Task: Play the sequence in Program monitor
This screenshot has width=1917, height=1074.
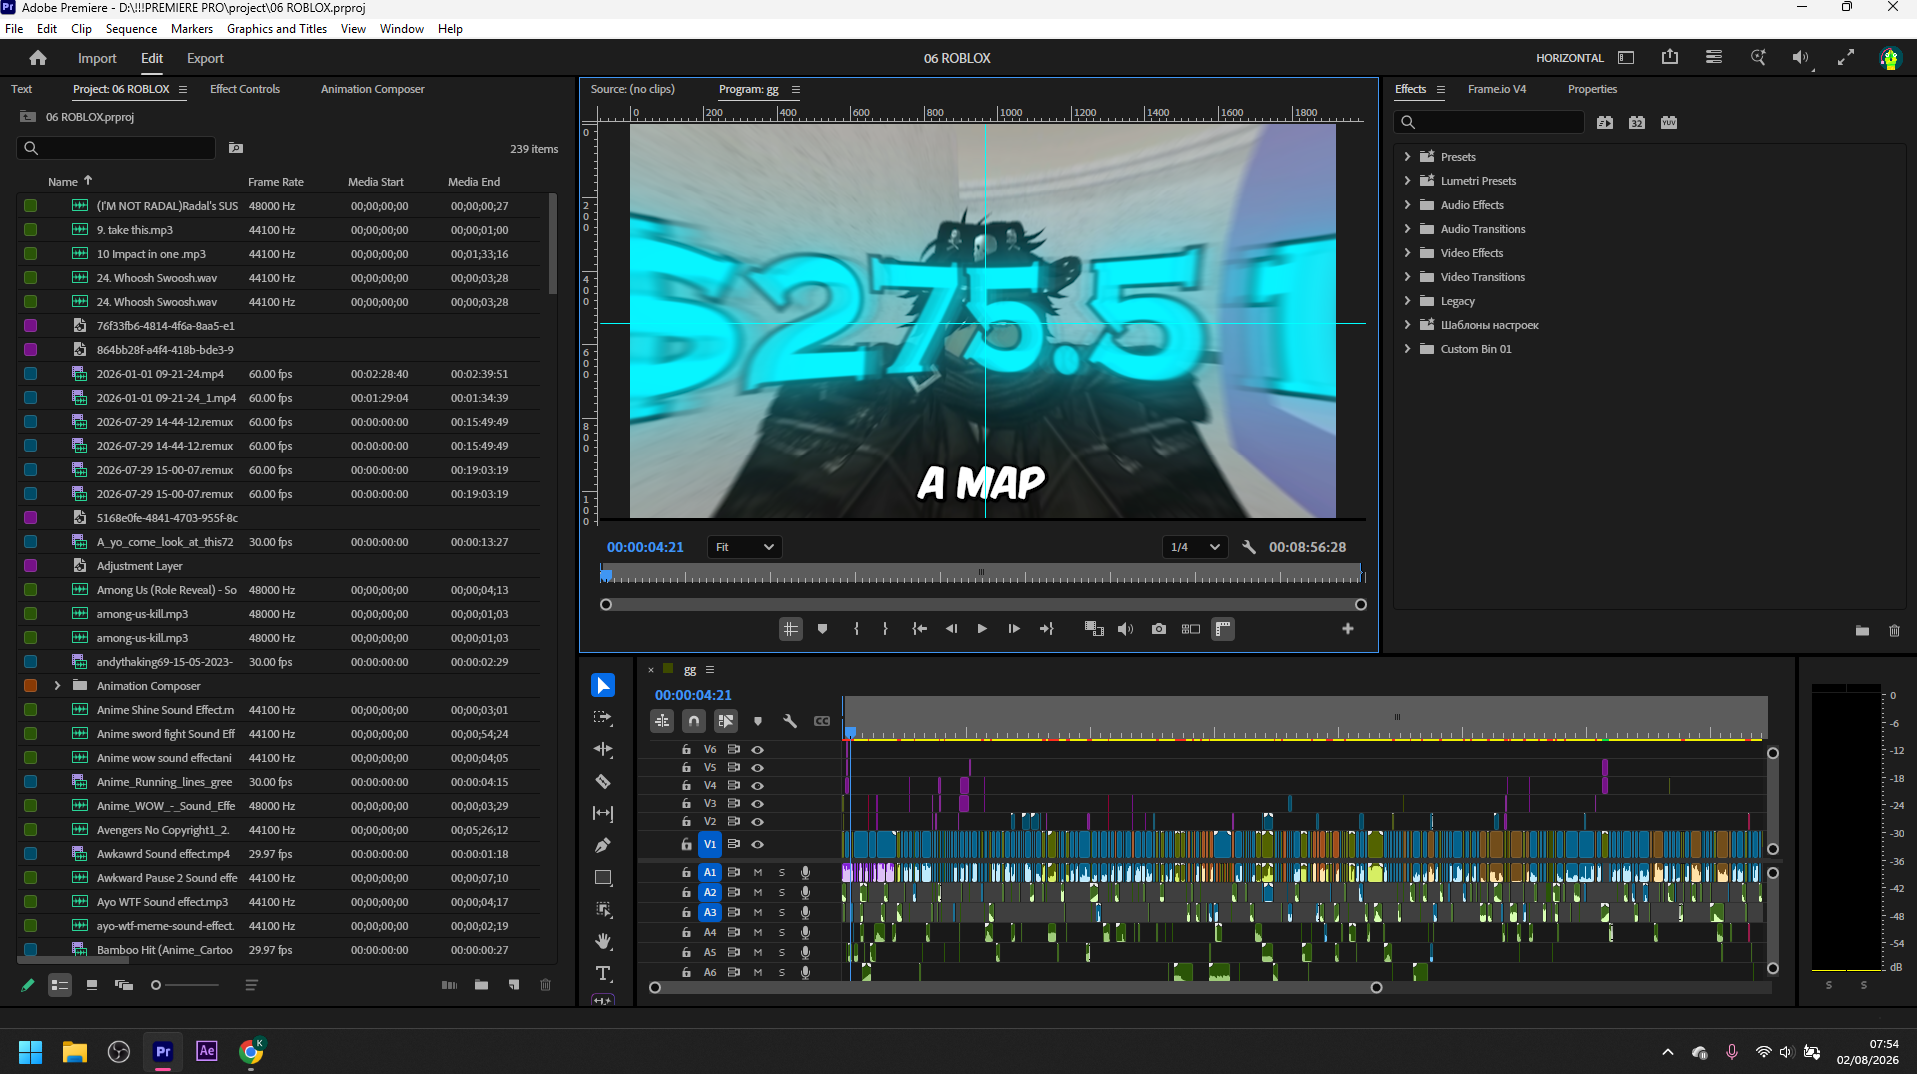Action: pyautogui.click(x=982, y=629)
